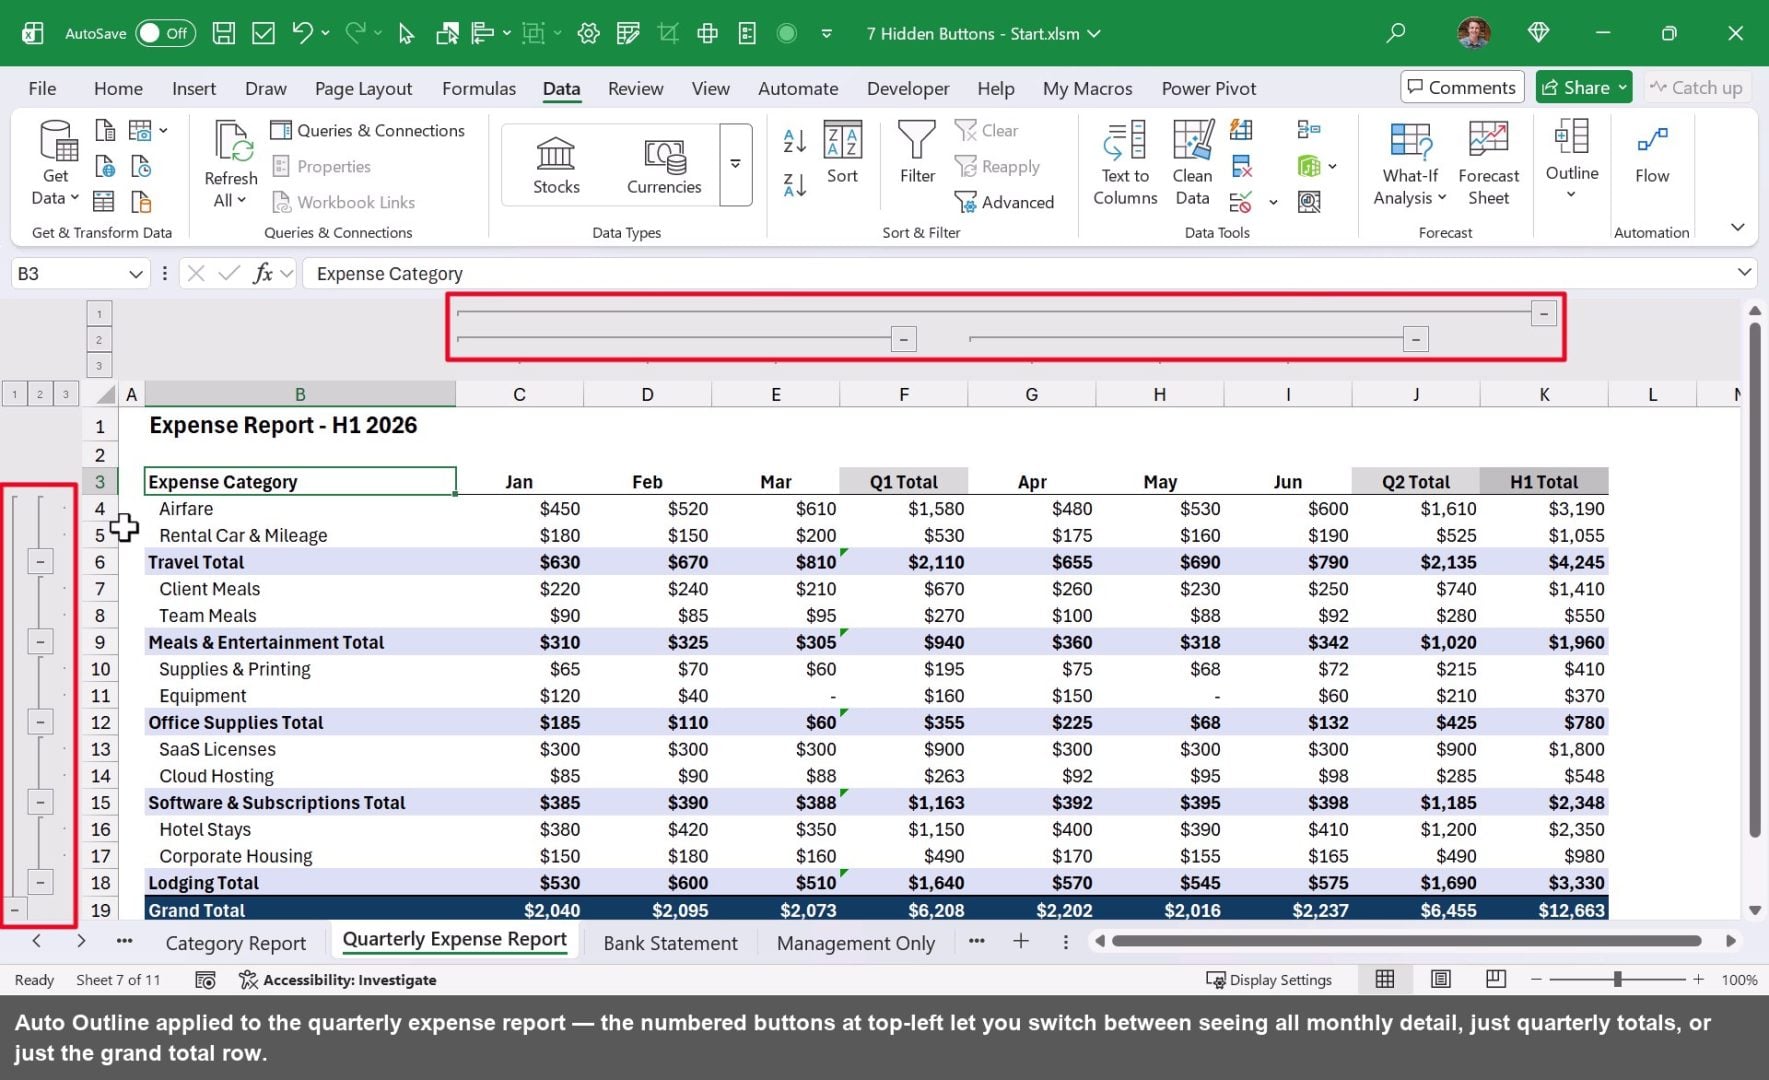Collapse the ribbon with chevron
The height and width of the screenshot is (1080, 1769).
[1738, 227]
